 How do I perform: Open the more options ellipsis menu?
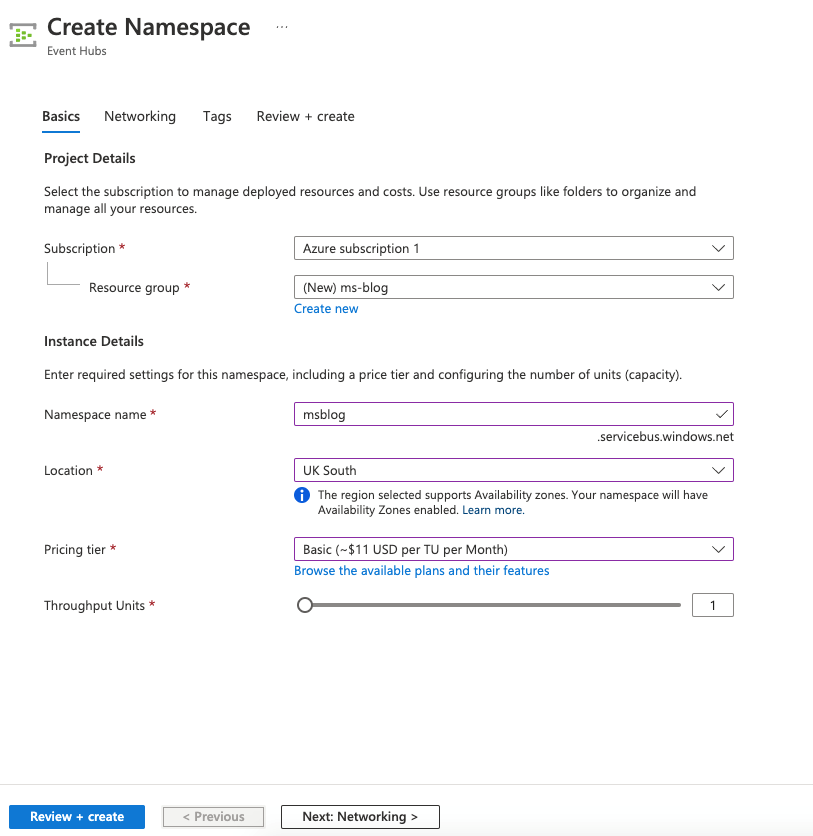pos(282,27)
